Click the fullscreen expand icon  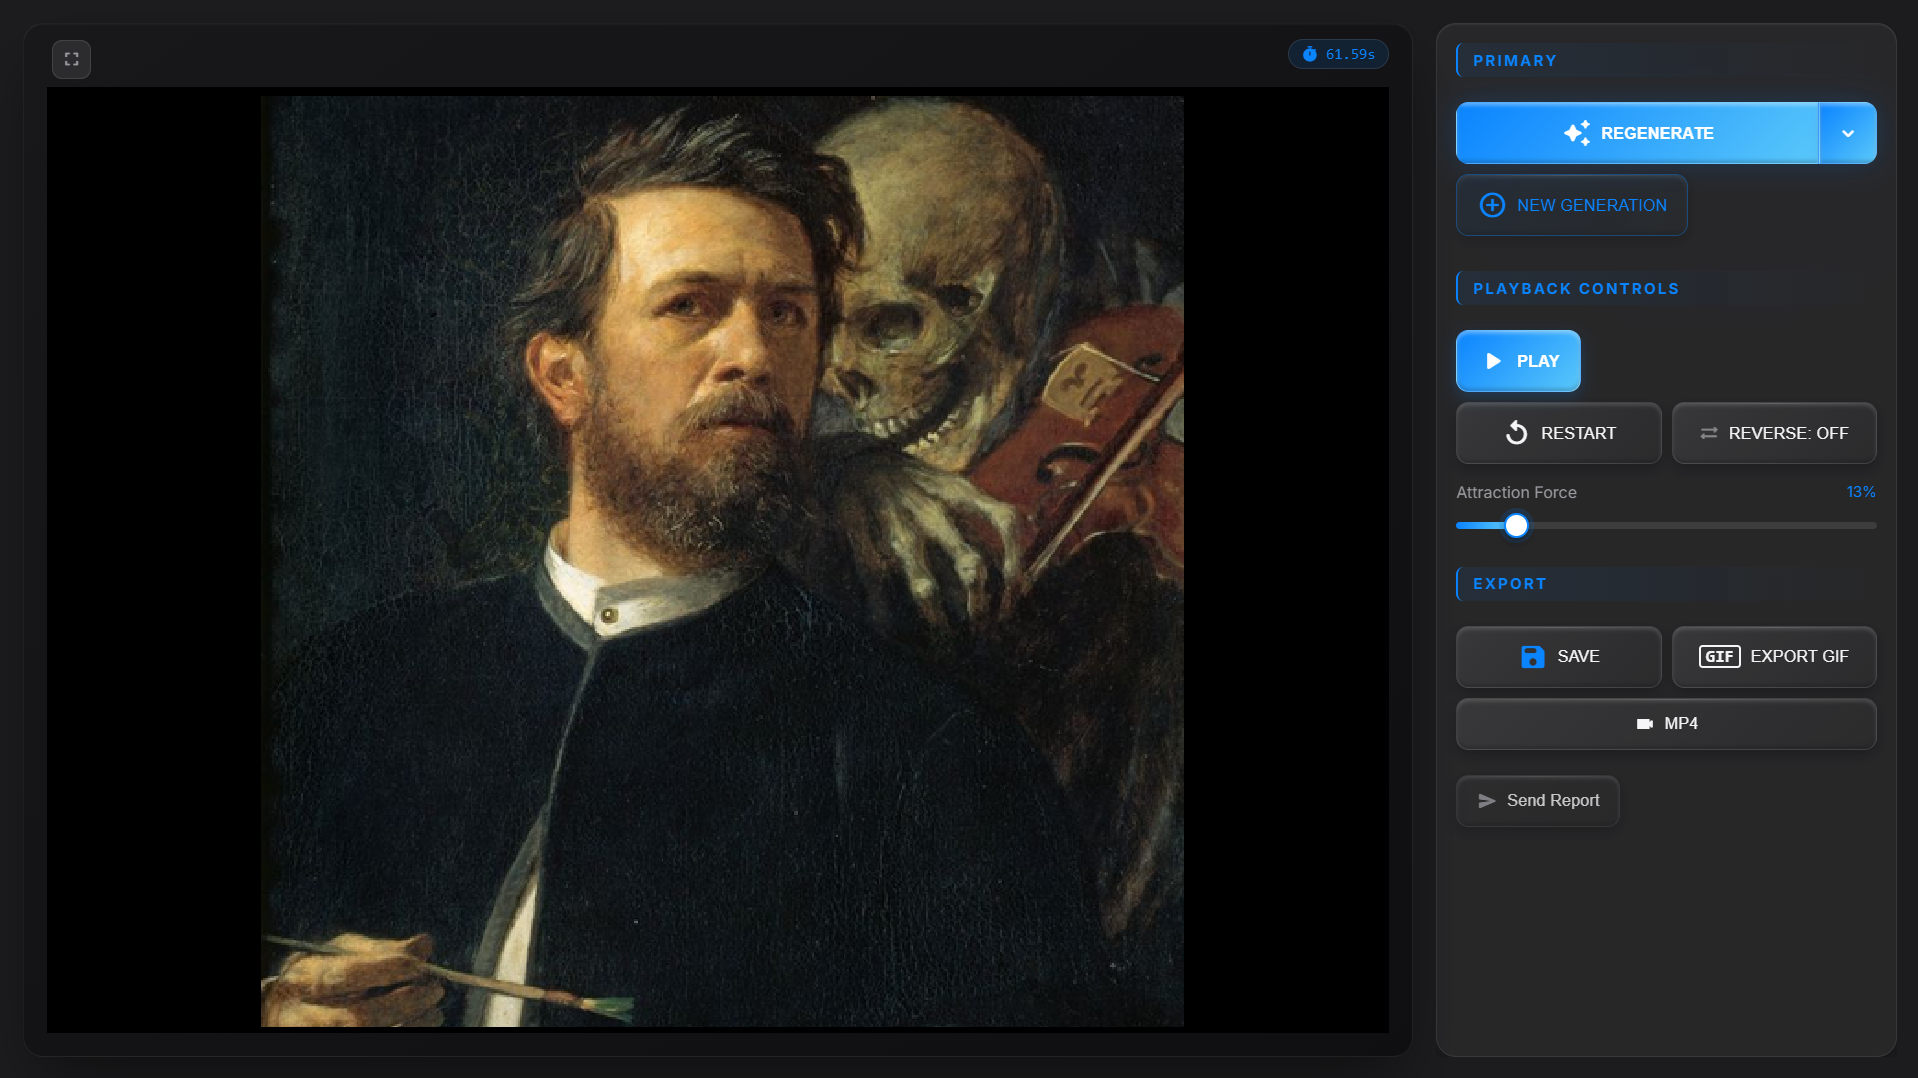[71, 59]
